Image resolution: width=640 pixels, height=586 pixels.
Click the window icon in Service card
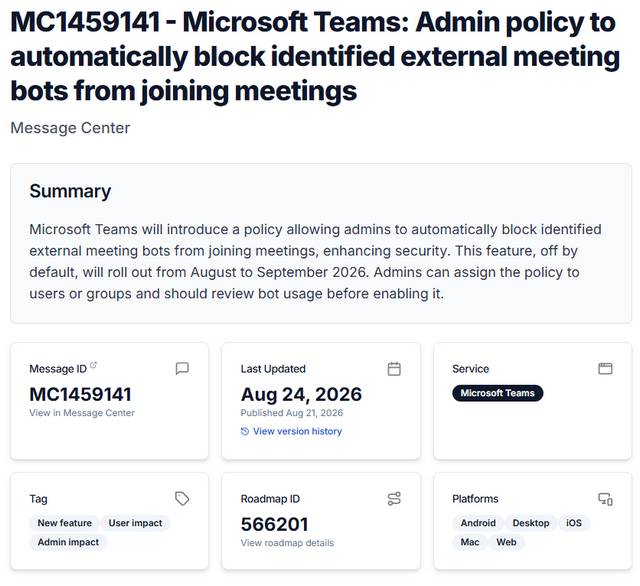coord(605,368)
